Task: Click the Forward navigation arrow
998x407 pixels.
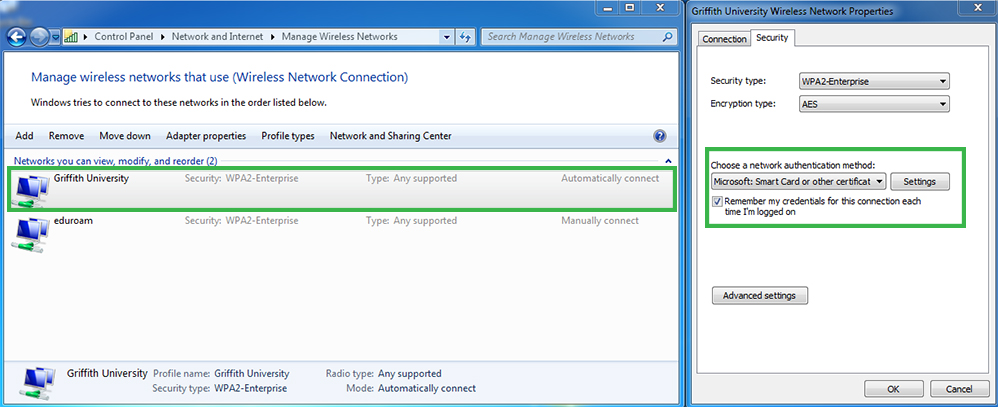Action: (x=39, y=37)
